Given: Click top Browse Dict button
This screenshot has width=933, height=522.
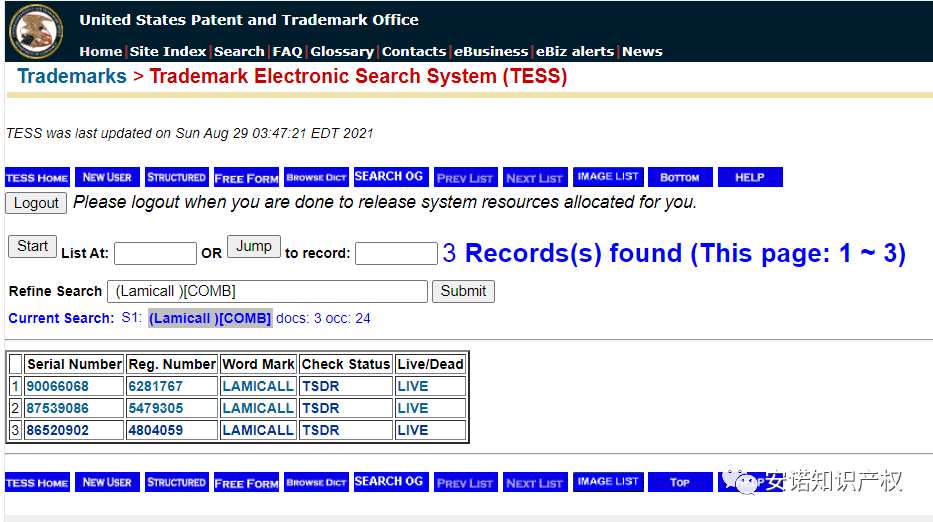Looking at the screenshot, I should [x=317, y=177].
